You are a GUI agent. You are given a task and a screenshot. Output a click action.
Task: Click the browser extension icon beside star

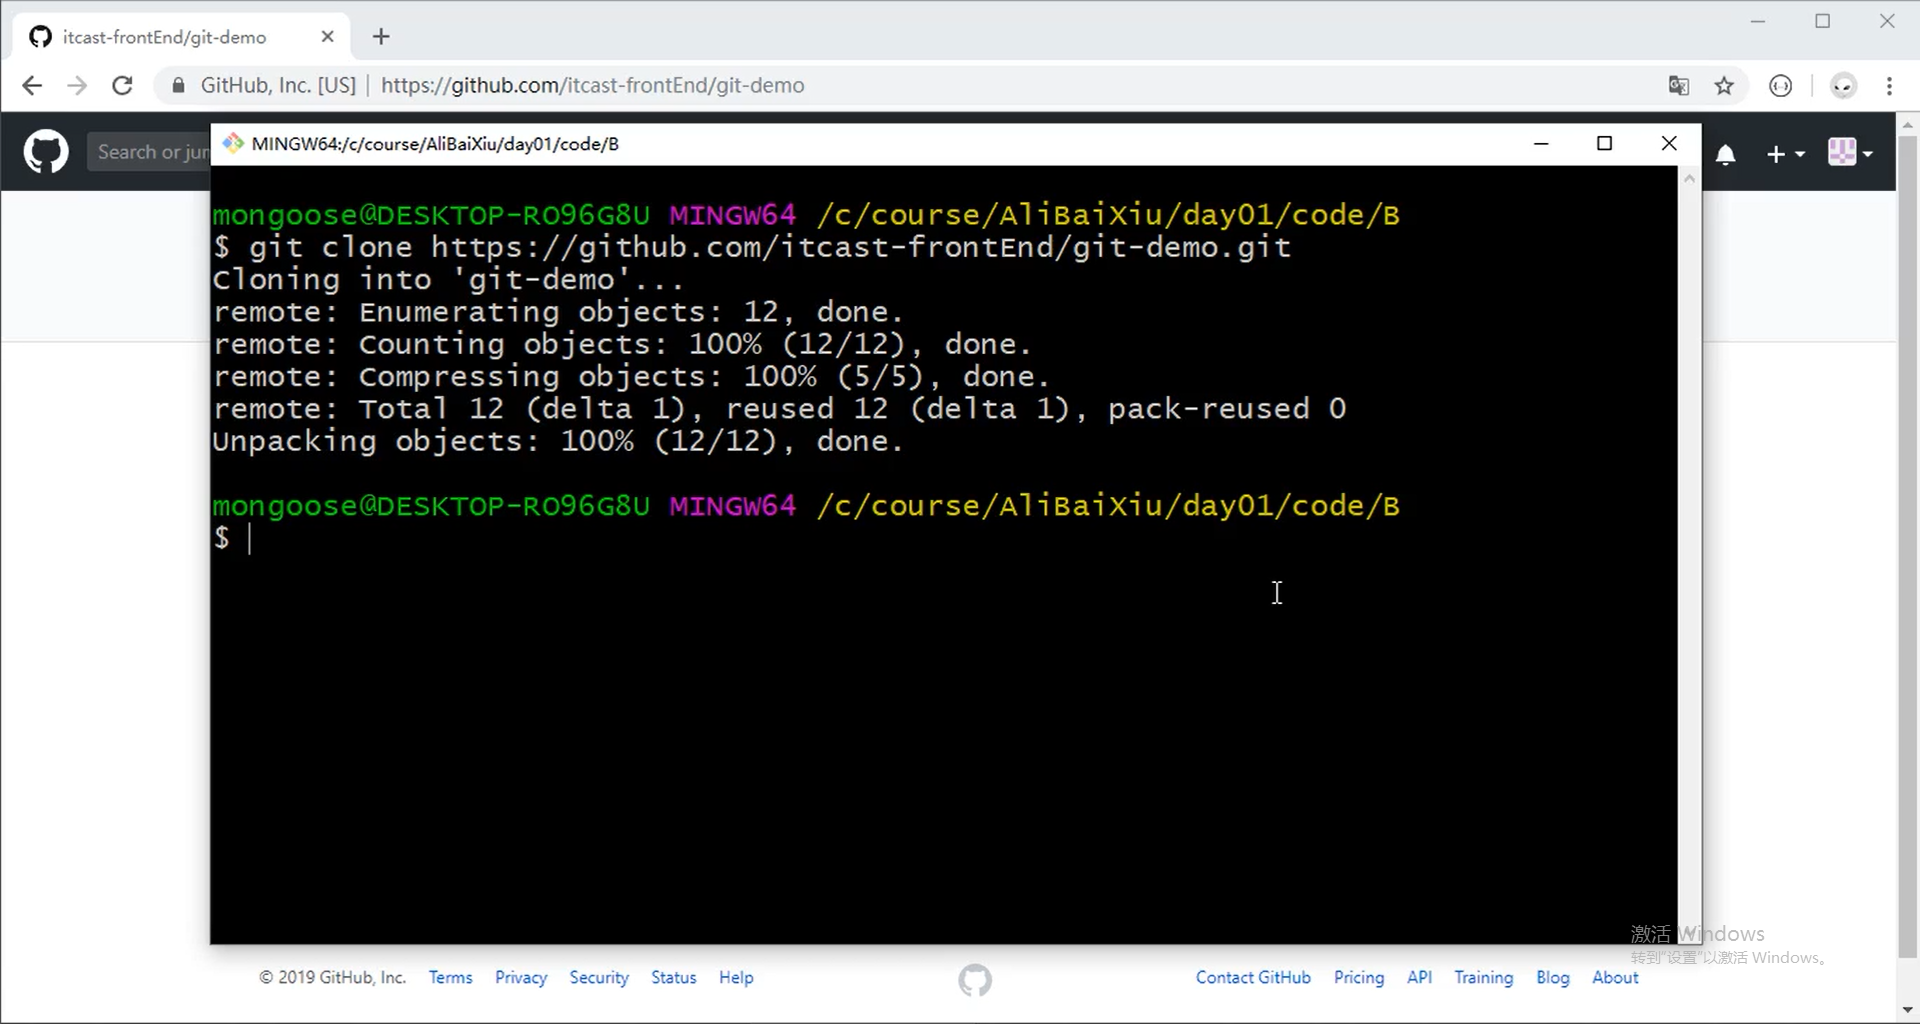[1781, 86]
